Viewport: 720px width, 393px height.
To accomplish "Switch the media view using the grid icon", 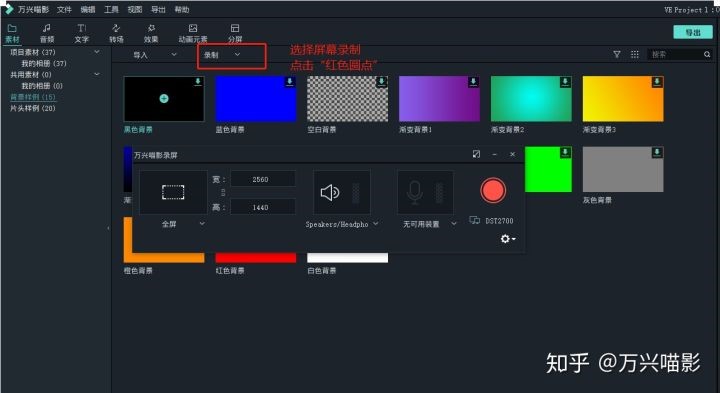I will click(635, 54).
